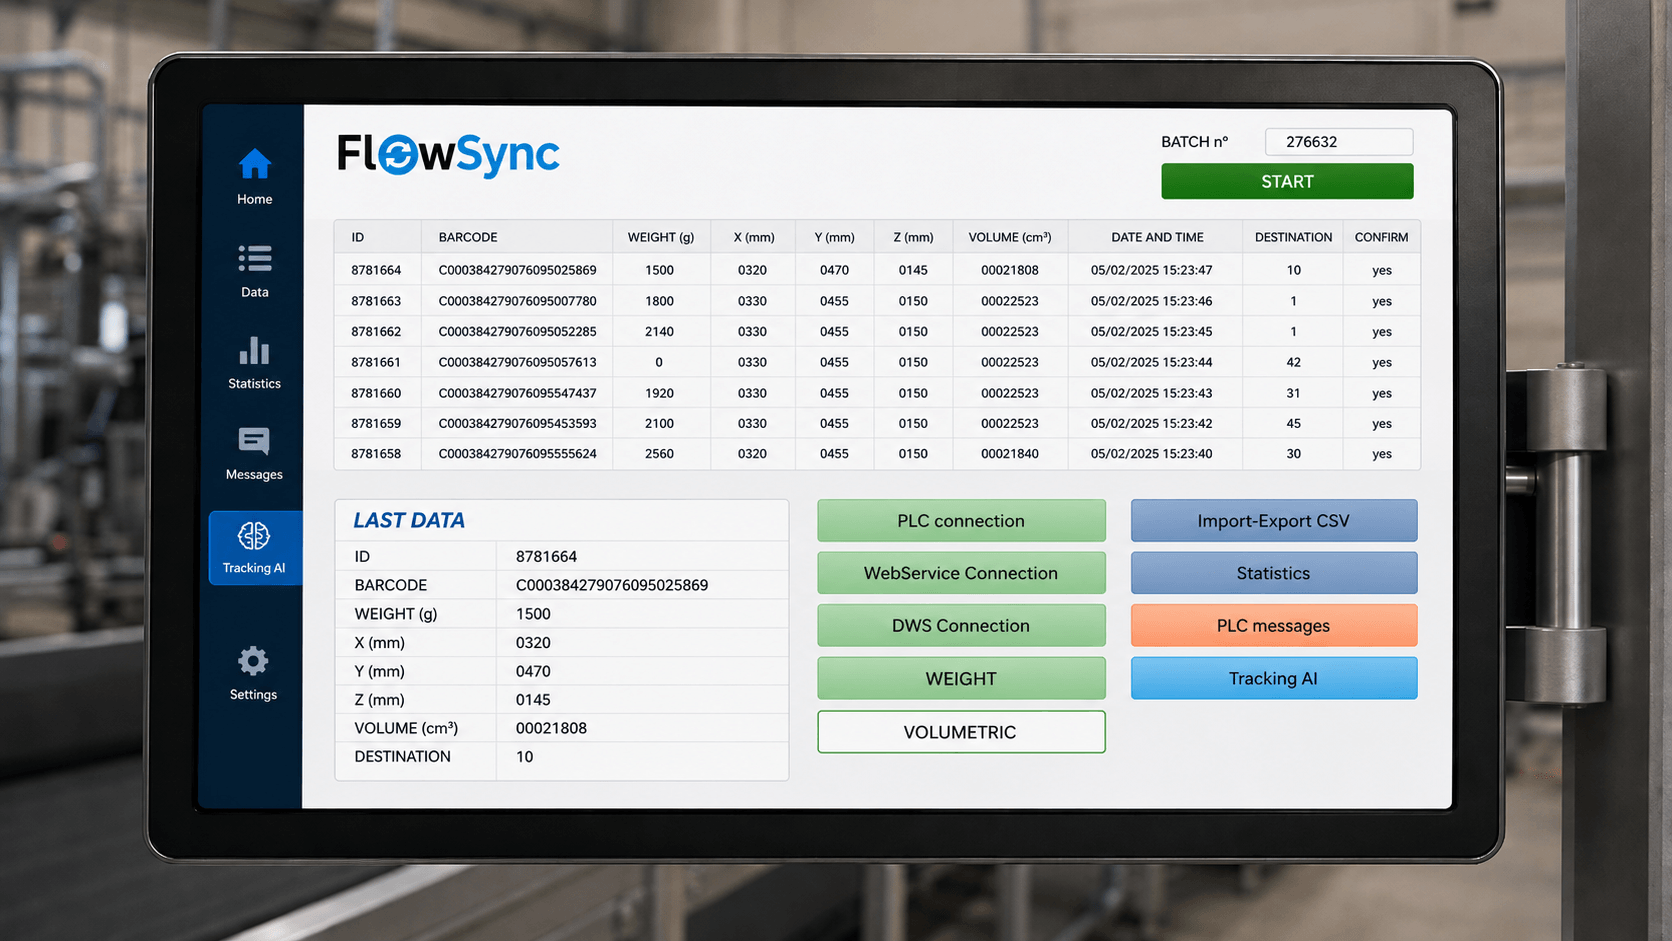
Task: Select table row ID 8781662
Action: pos(877,332)
